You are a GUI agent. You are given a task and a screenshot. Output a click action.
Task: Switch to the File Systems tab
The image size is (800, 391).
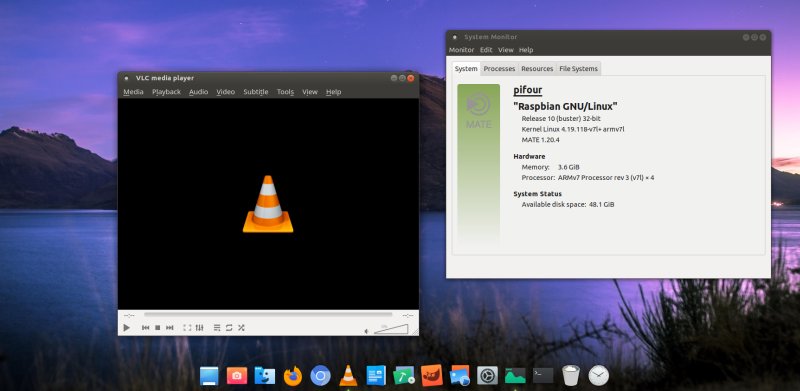click(578, 68)
